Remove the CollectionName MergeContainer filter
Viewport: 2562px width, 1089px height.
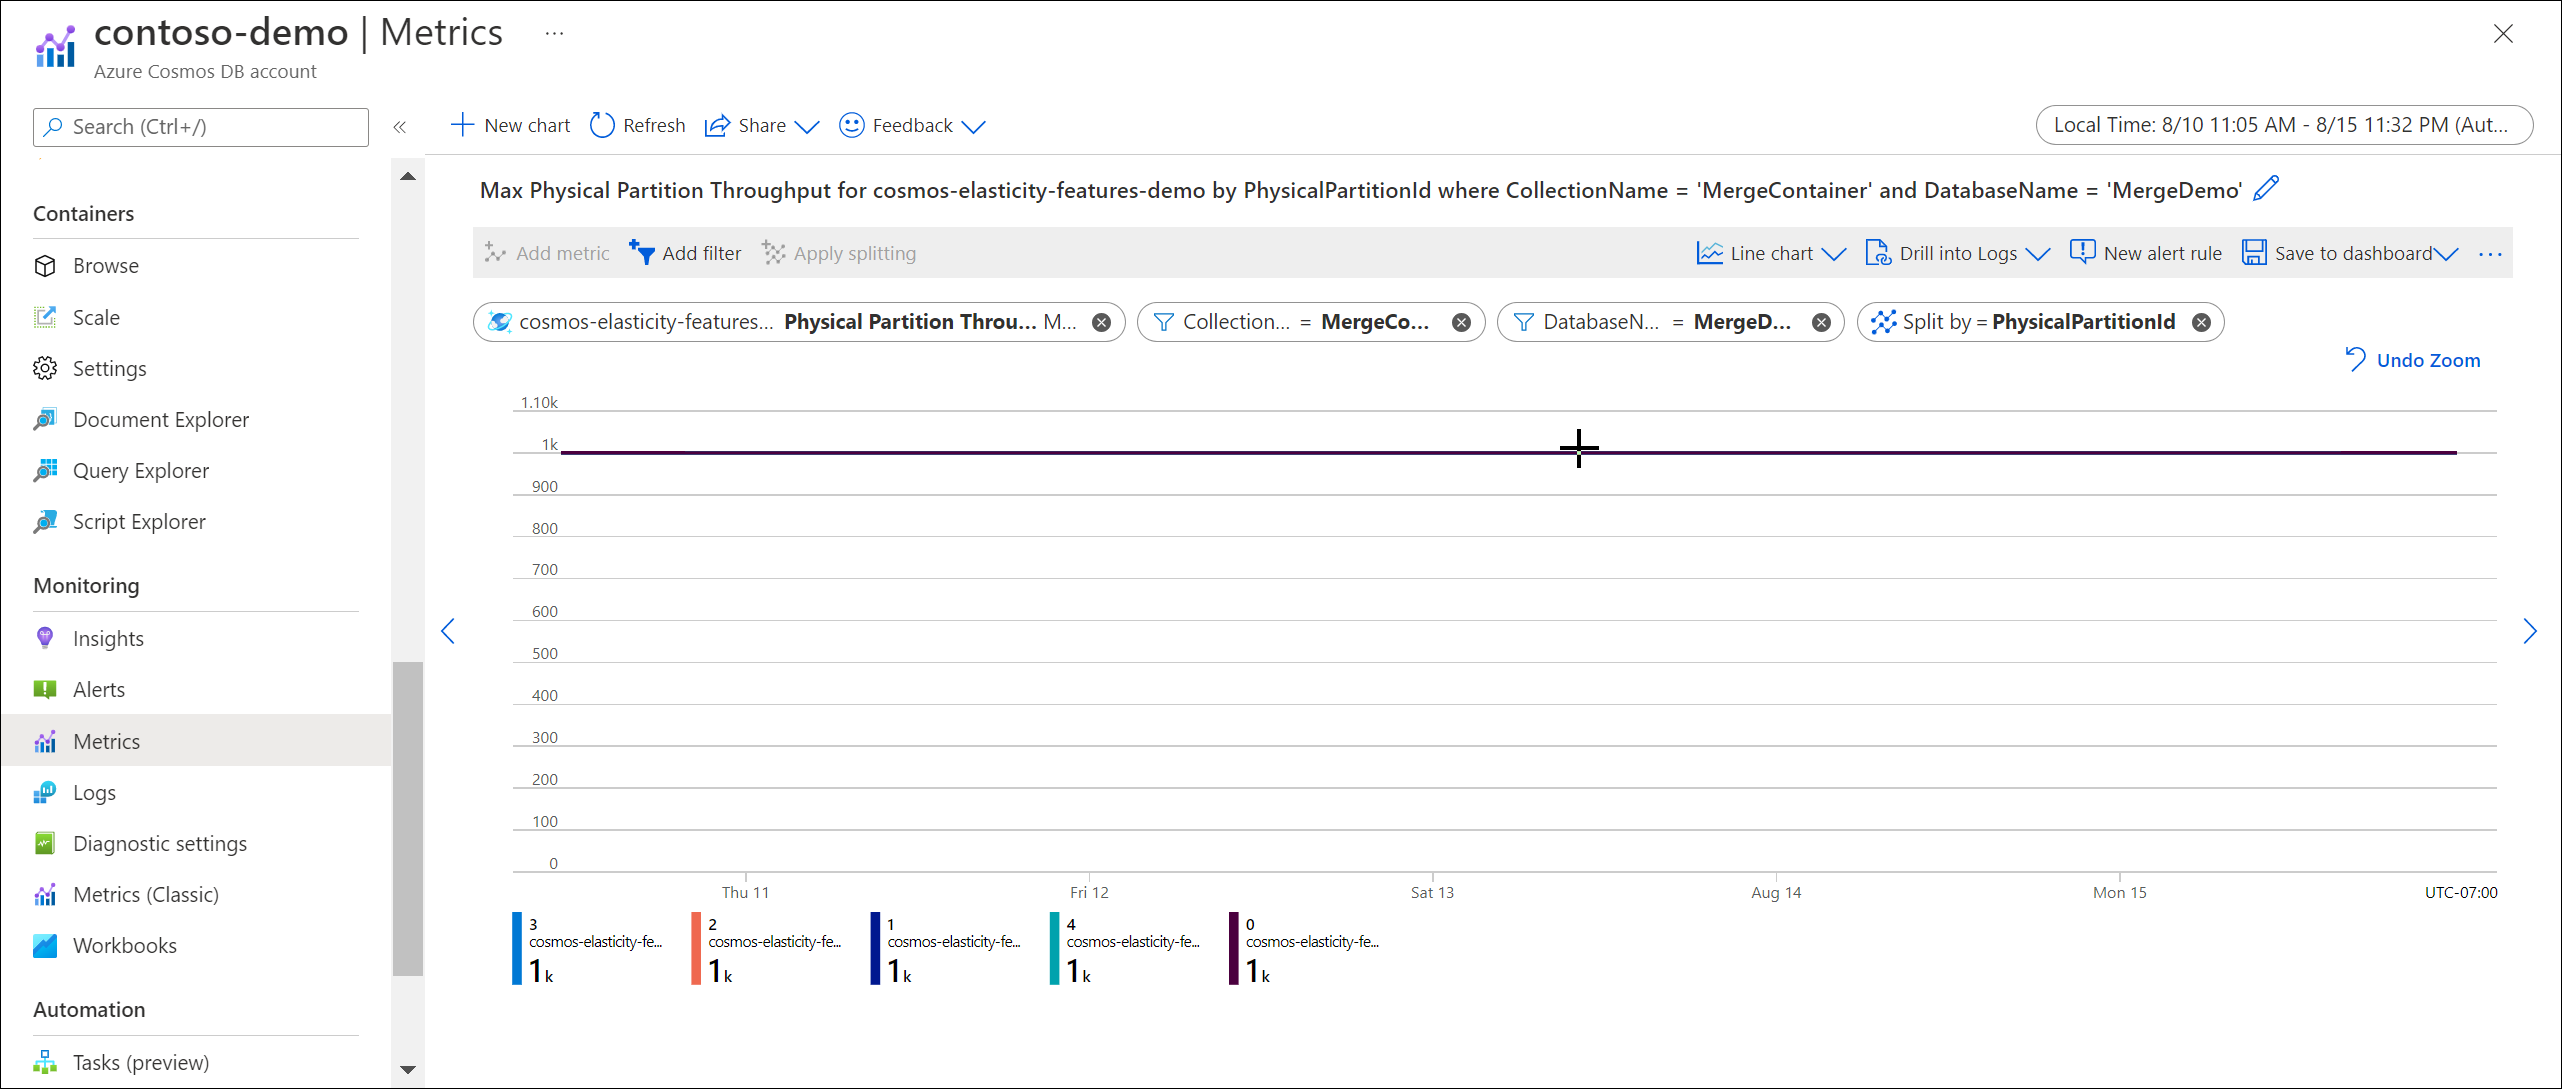click(x=1459, y=320)
